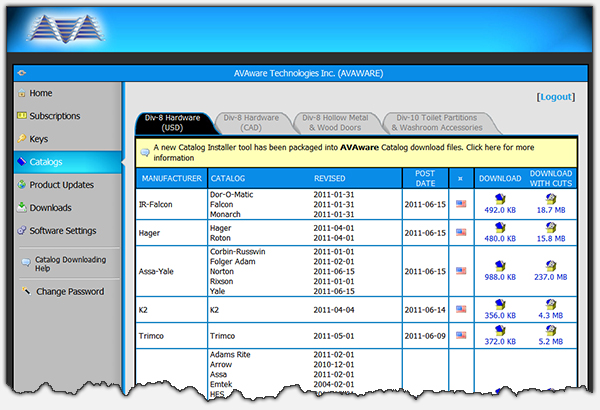Open the Home sidebar item
The image size is (600, 410).
pos(41,93)
